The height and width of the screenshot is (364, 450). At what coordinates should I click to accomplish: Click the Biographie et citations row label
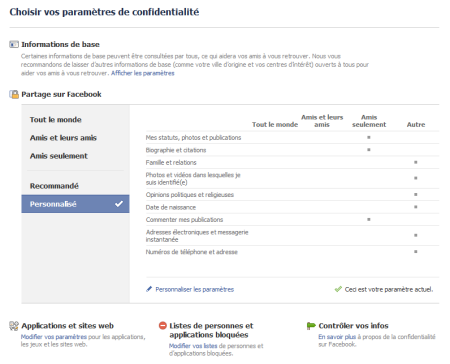[176, 150]
